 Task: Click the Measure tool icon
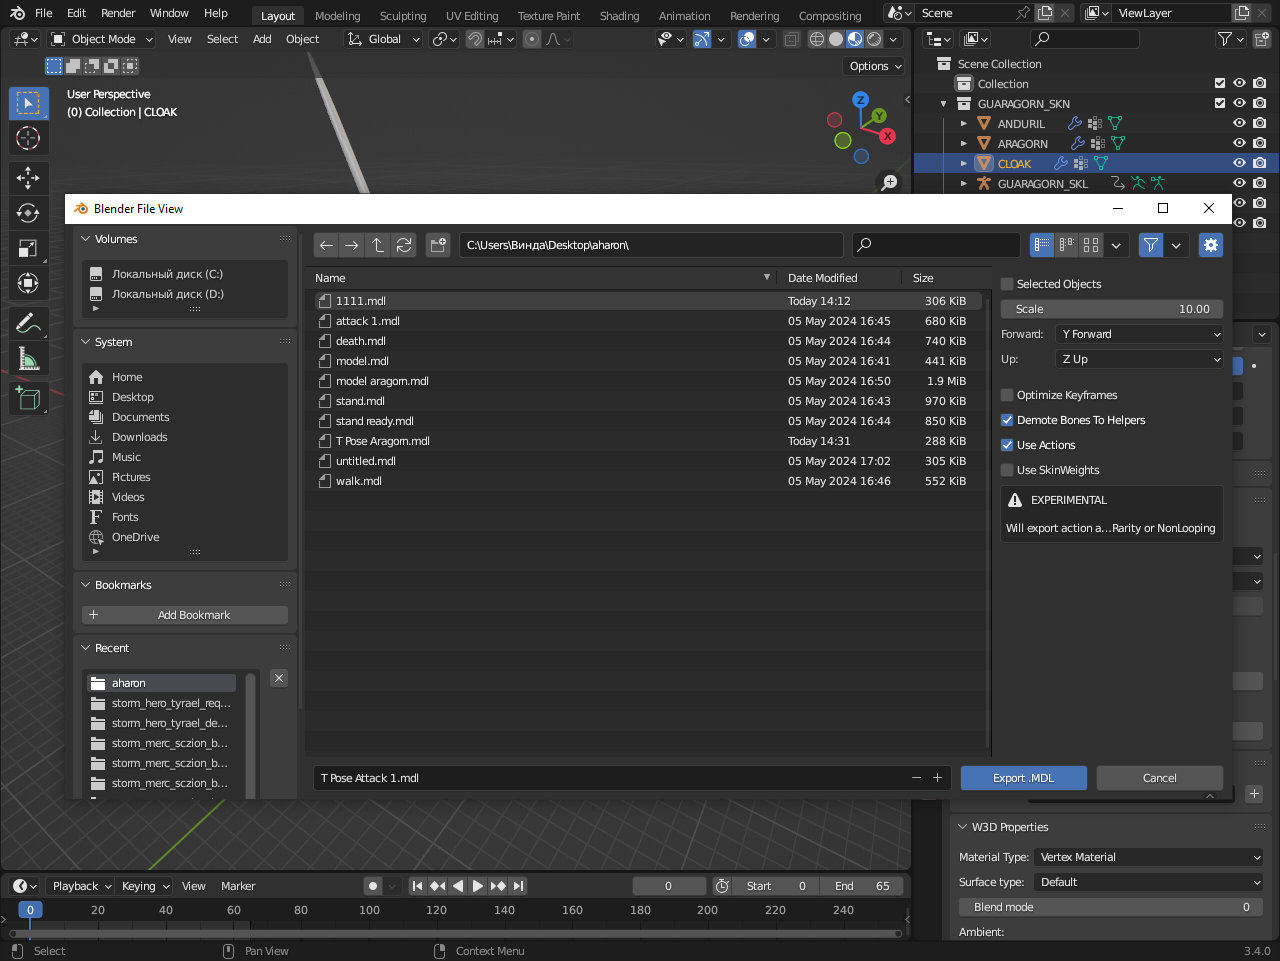pos(28,359)
